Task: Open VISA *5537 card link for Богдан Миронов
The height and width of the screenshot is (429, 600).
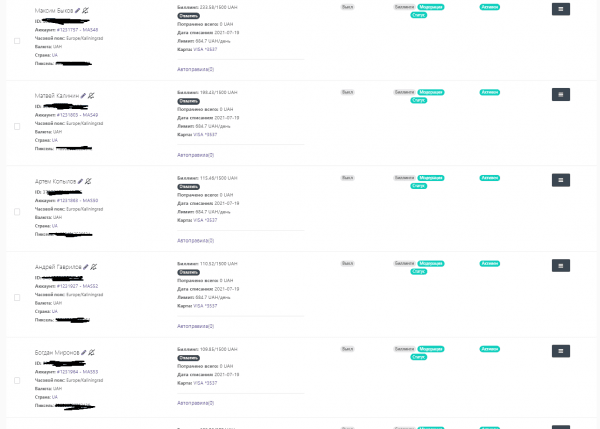Action: (x=204, y=382)
